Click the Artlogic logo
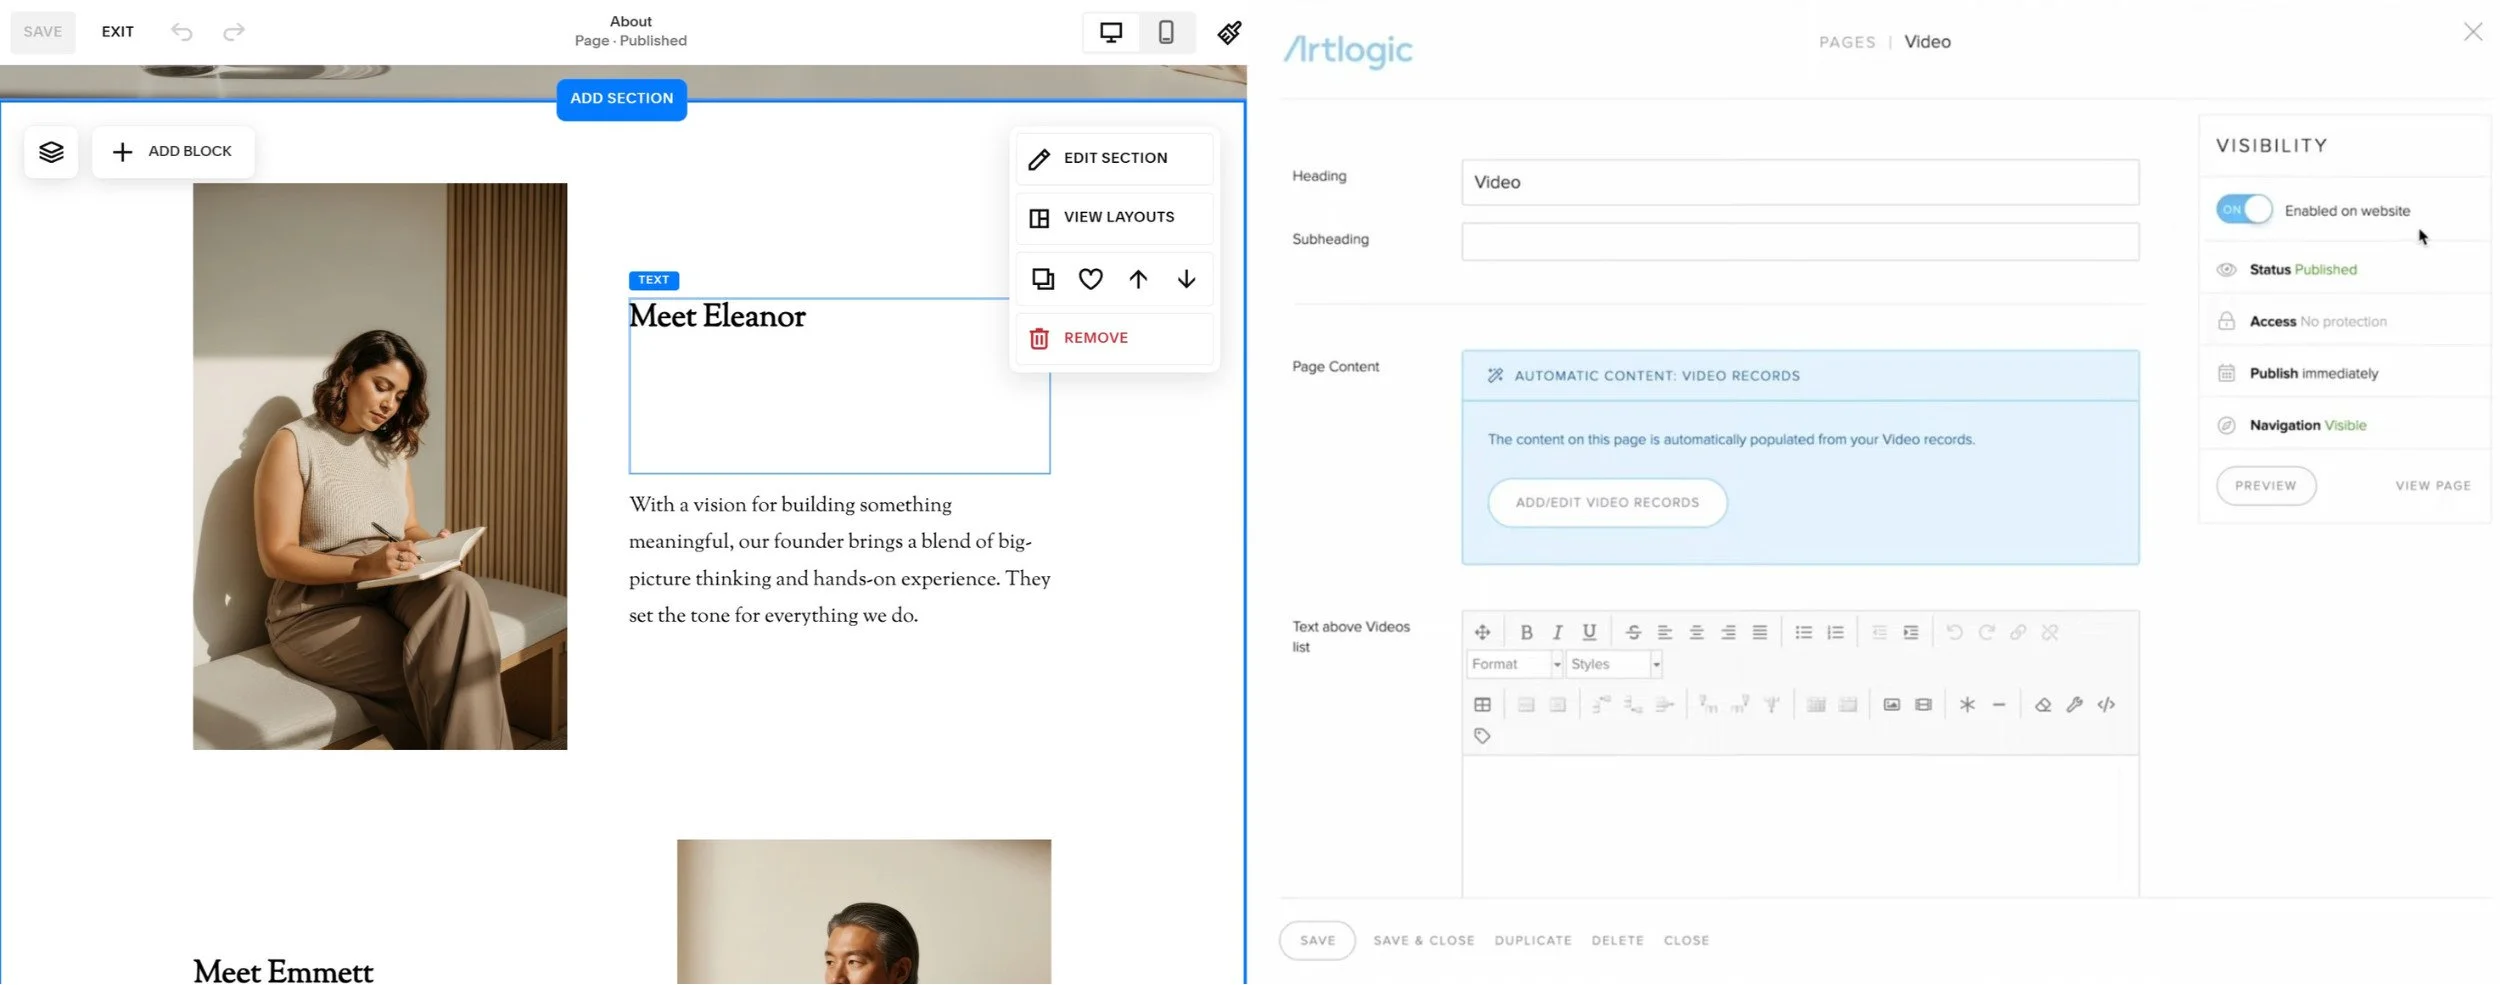Screen dimensions: 2500x985 pyautogui.click(x=1348, y=49)
